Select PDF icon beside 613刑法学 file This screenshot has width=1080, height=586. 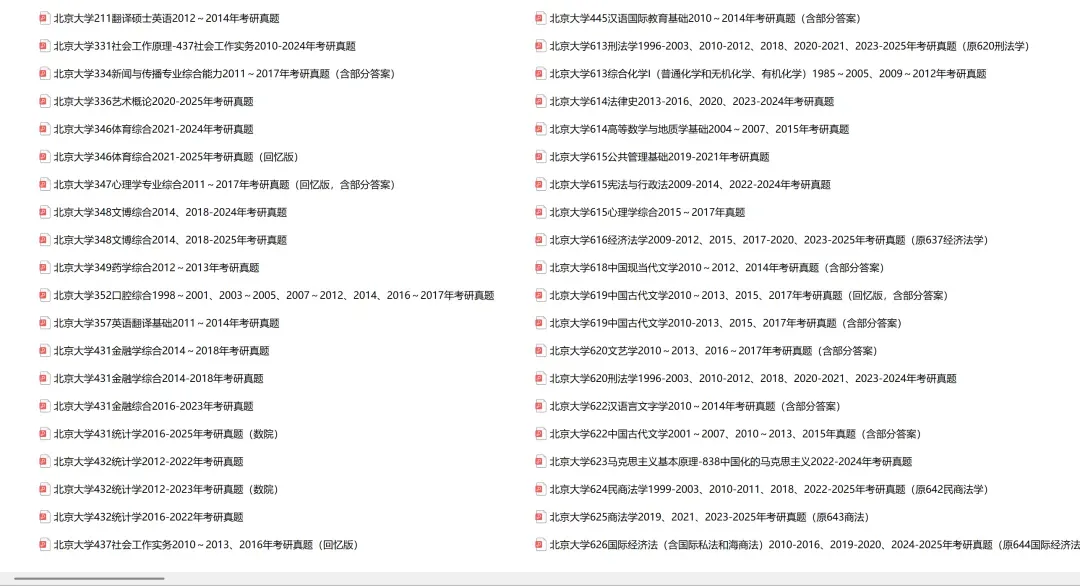(x=540, y=46)
